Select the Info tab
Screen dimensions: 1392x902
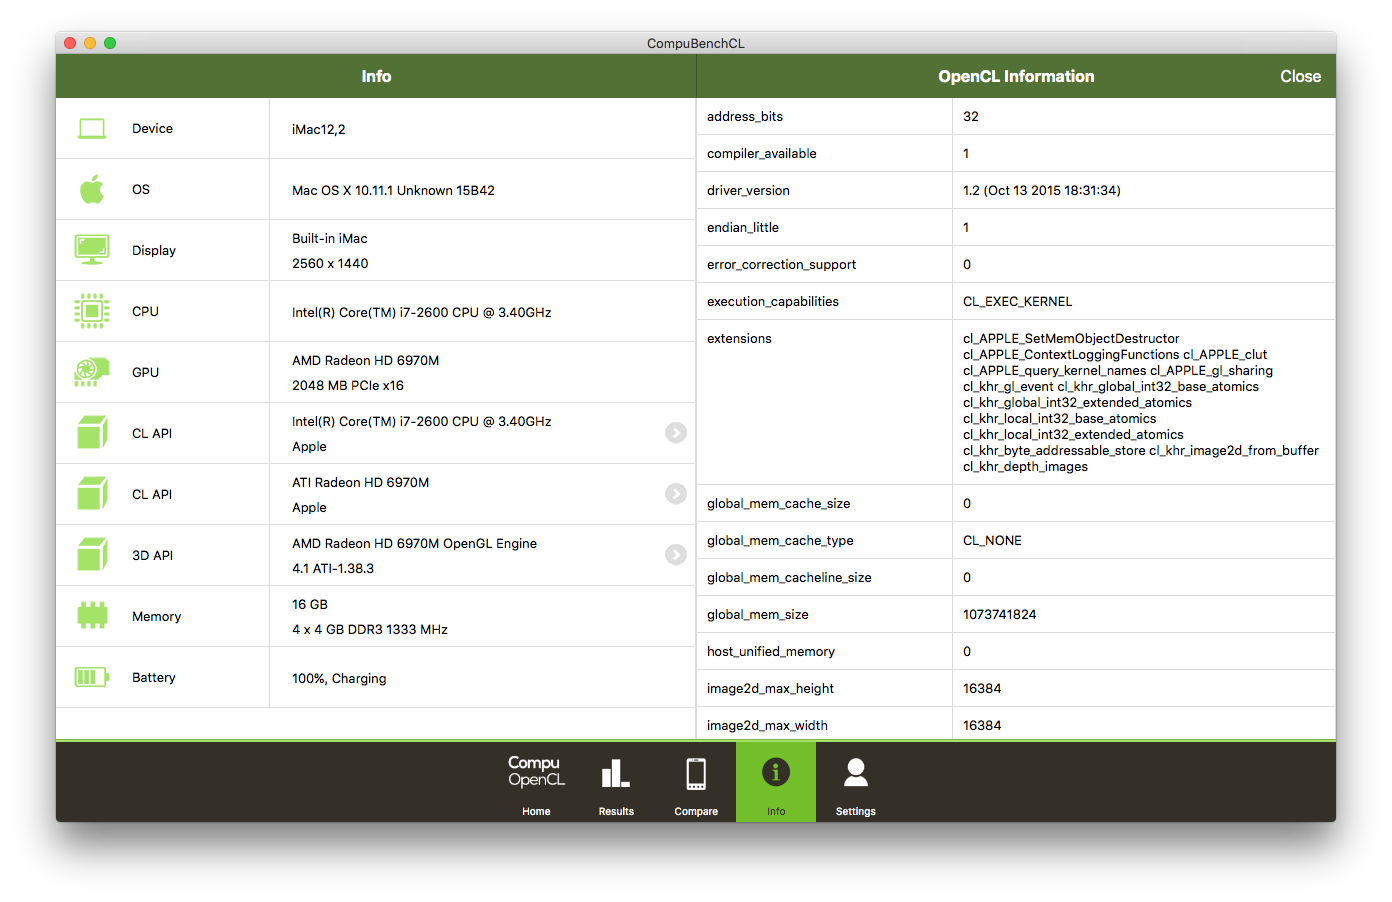coord(776,784)
